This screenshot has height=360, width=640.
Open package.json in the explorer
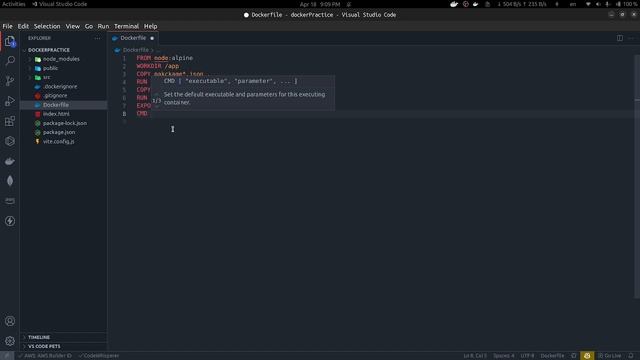[x=59, y=132]
